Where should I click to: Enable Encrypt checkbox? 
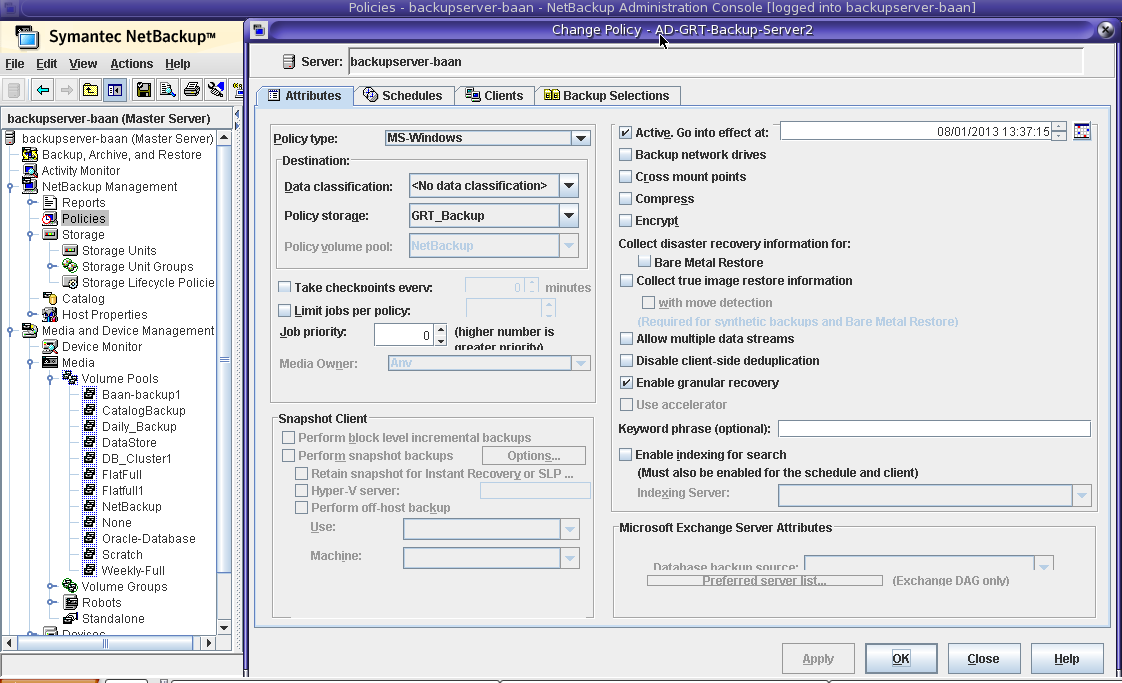625,221
